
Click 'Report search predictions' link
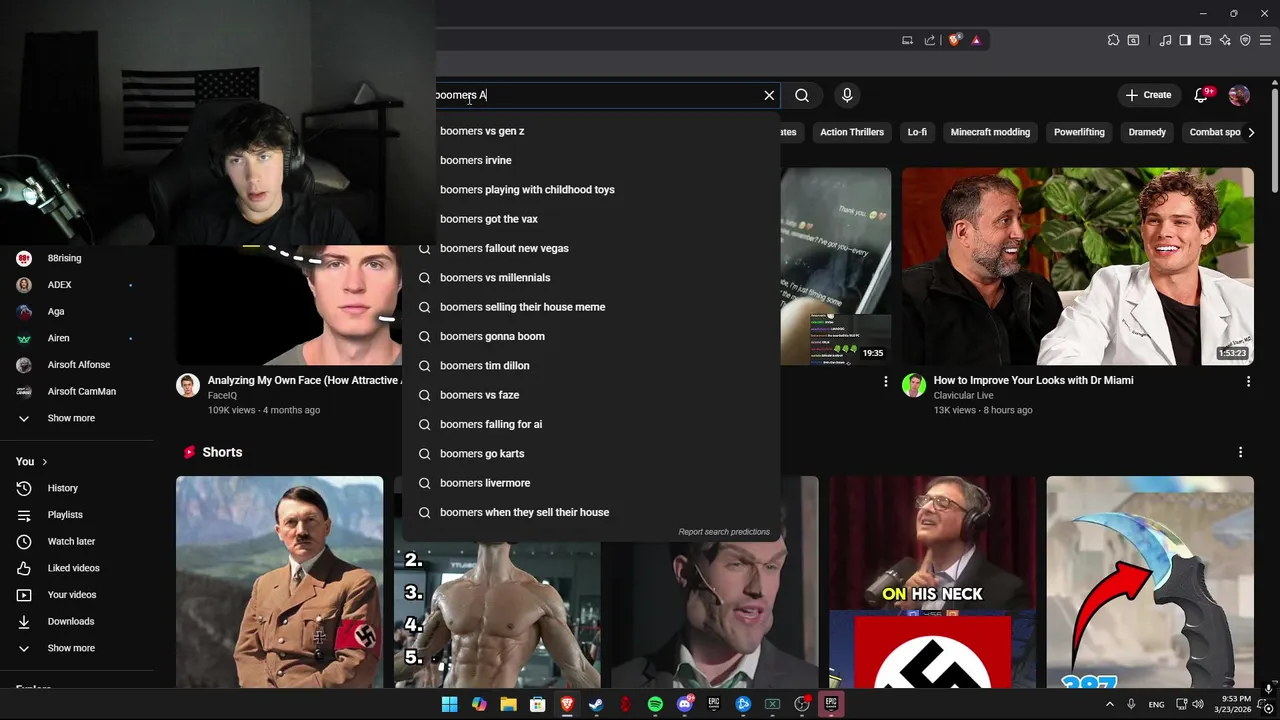[724, 532]
